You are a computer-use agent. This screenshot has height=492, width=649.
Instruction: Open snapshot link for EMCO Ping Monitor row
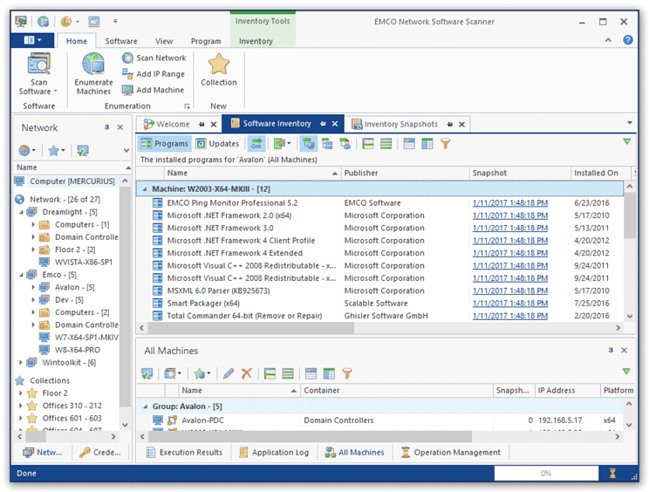tap(510, 203)
